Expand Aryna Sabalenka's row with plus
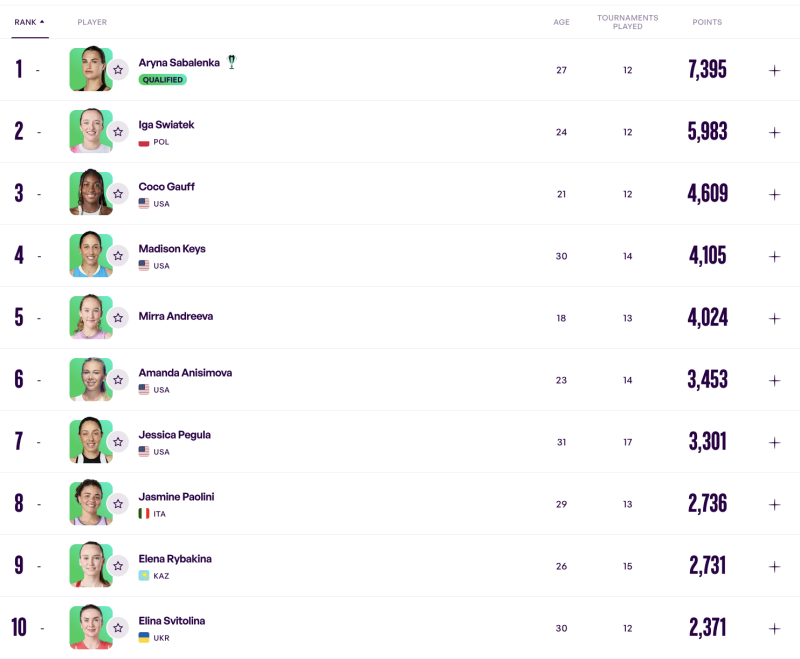 [774, 70]
